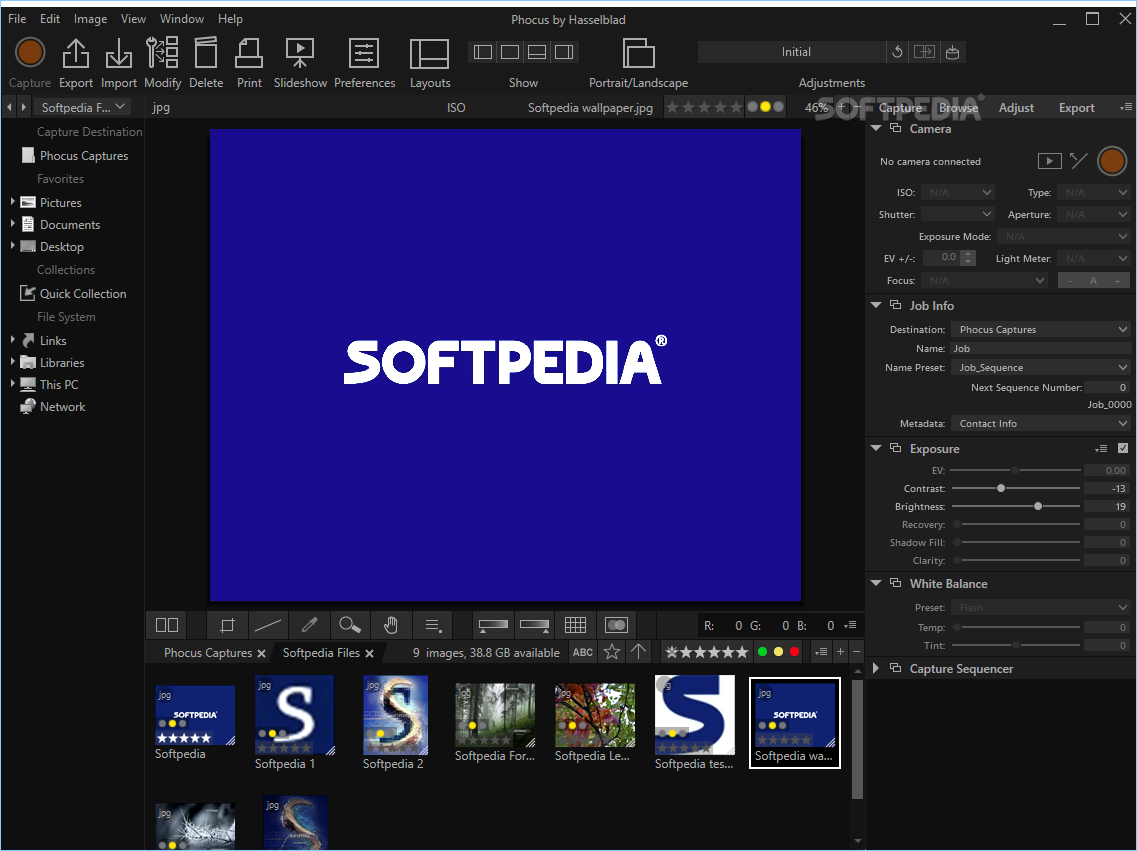The image size is (1137, 851).
Task: Toggle the green color label filter
Action: [x=762, y=652]
